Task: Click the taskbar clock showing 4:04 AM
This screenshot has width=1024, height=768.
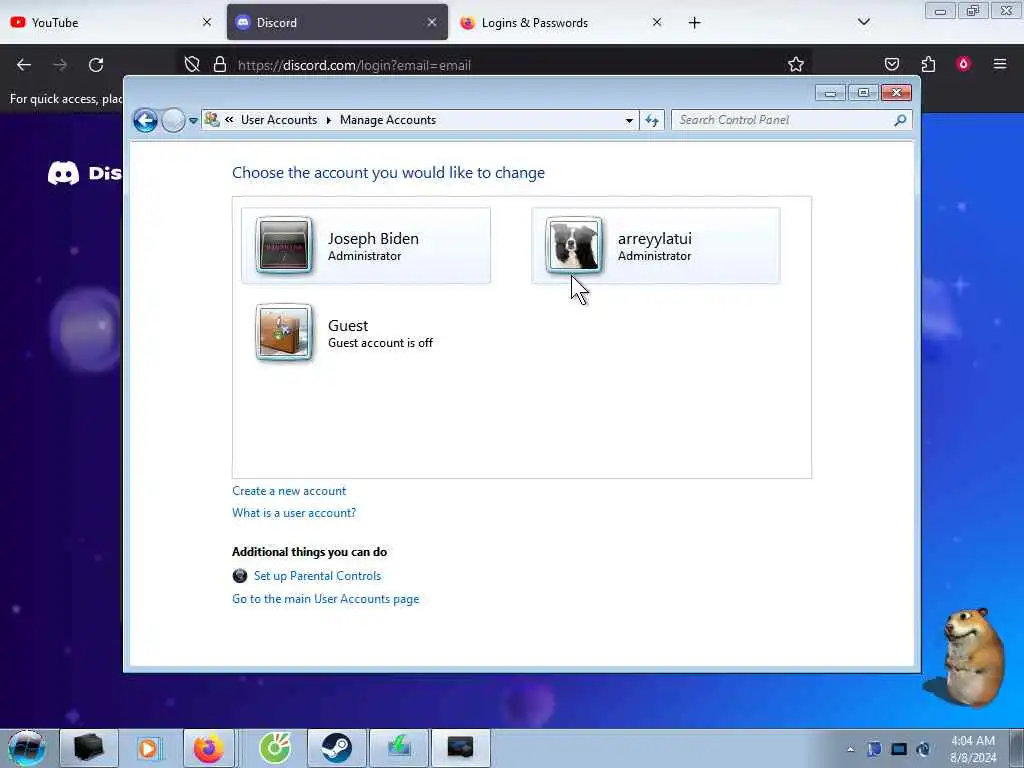Action: pyautogui.click(x=973, y=749)
